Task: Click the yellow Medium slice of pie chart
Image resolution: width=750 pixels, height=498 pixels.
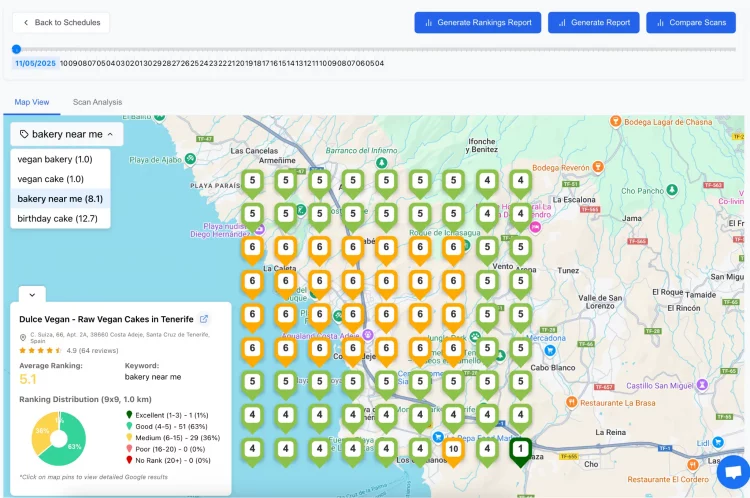Action: [41, 433]
